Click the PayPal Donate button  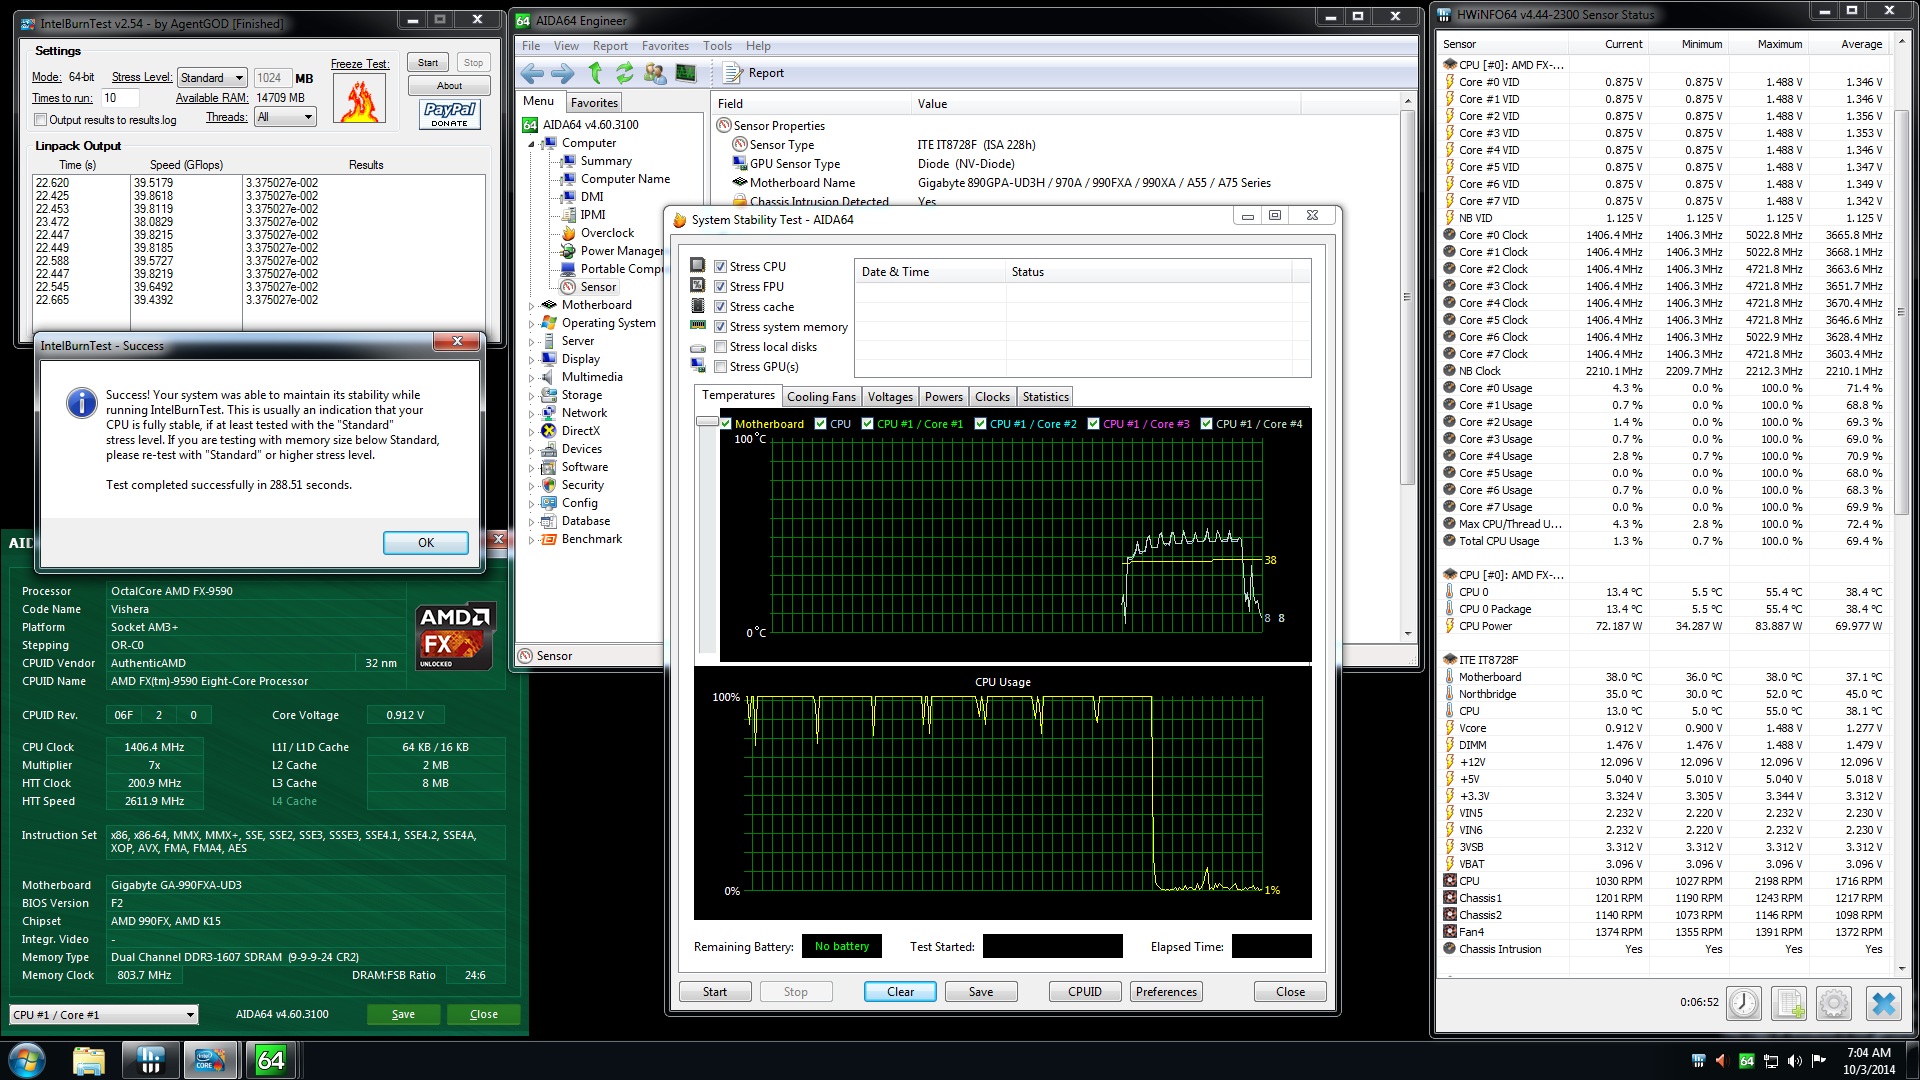pyautogui.click(x=449, y=114)
